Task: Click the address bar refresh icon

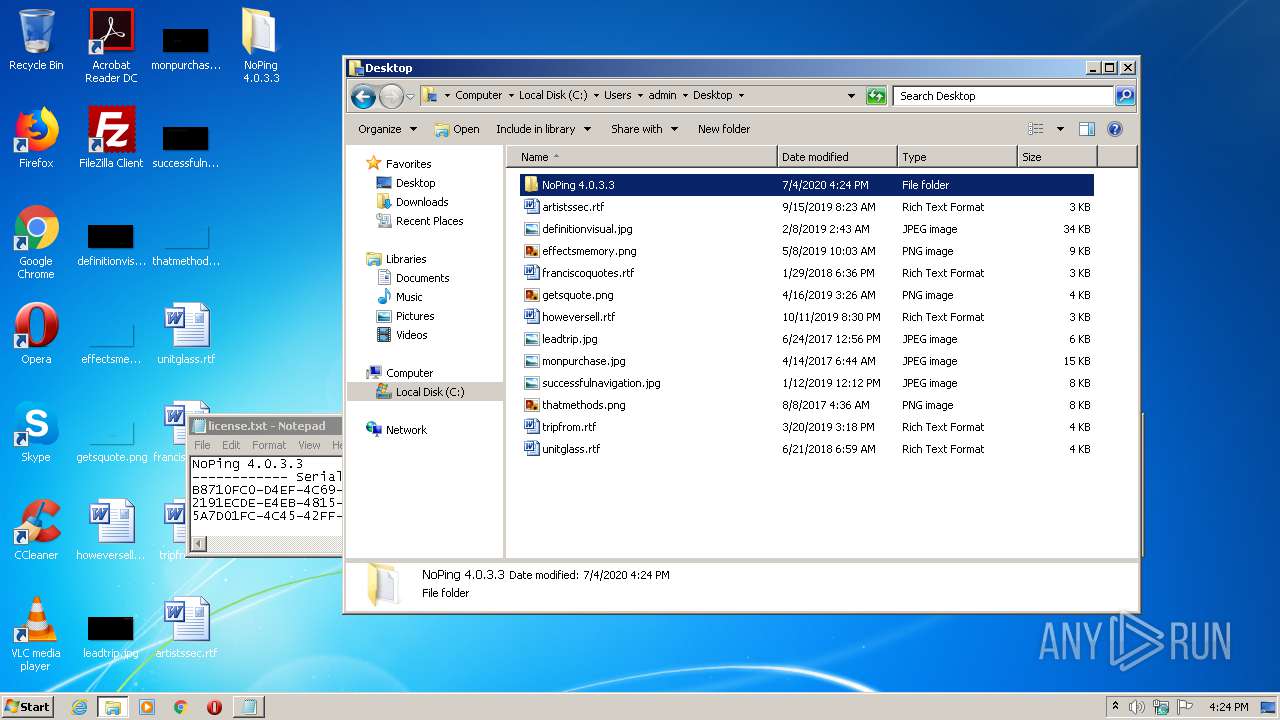Action: click(876, 96)
